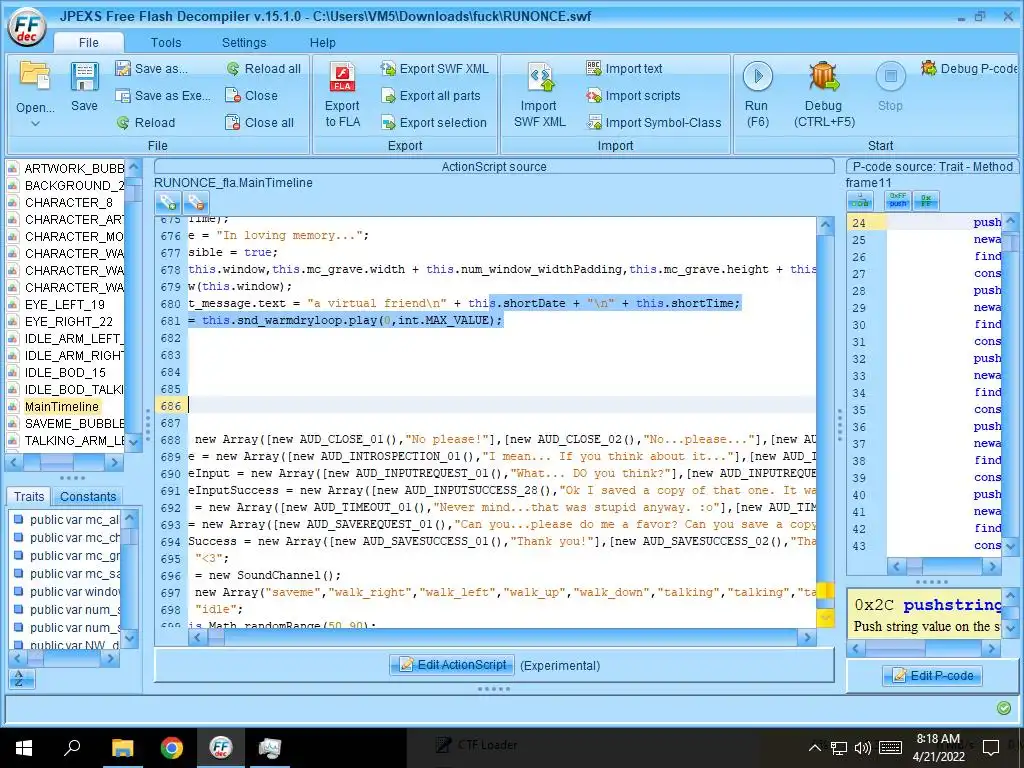1024x768 pixels.
Task: Click P-code line 24 push instruction
Action: coord(987,222)
